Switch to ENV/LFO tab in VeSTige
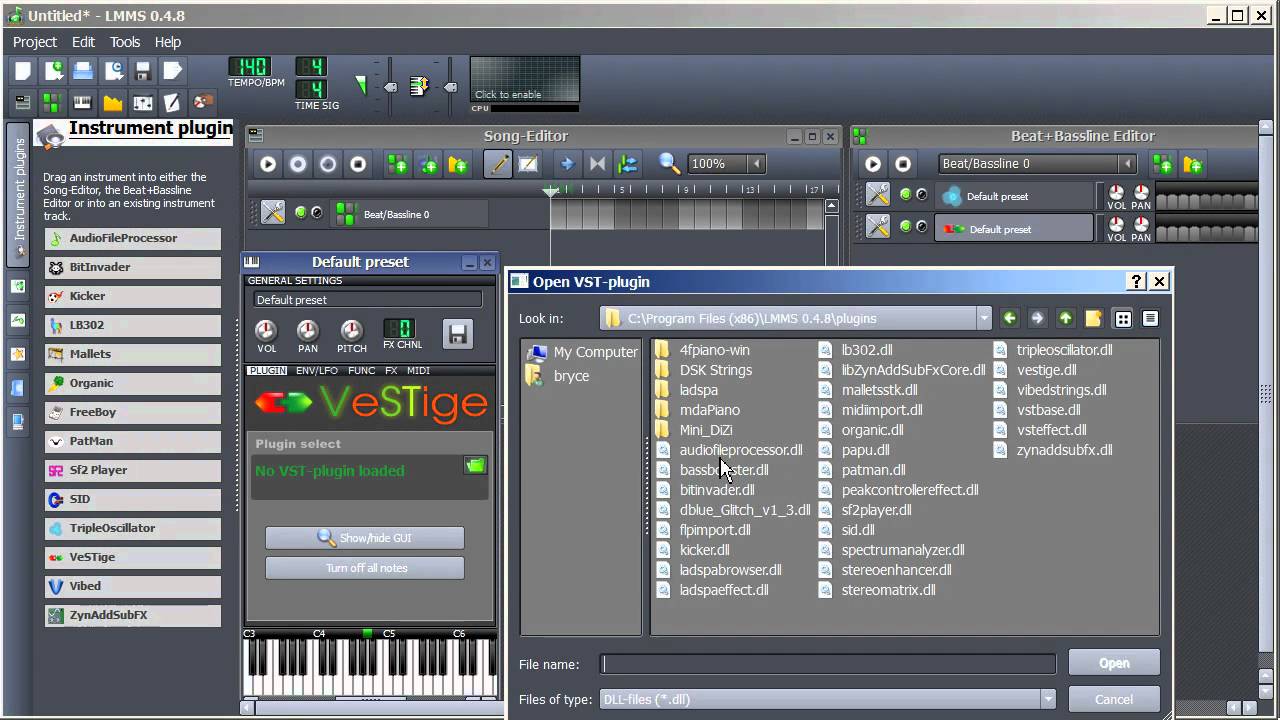This screenshot has height=720, width=1280. click(x=317, y=370)
